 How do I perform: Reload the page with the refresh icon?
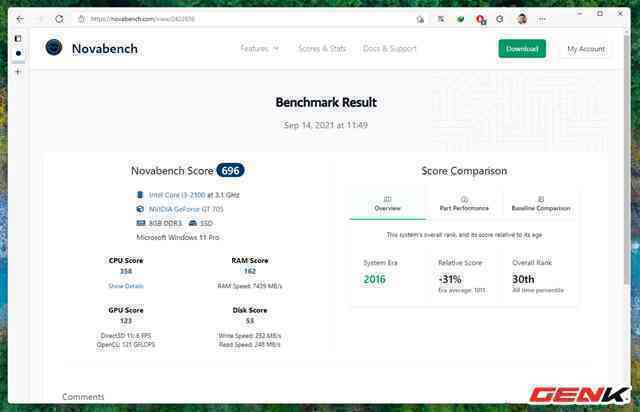60,19
